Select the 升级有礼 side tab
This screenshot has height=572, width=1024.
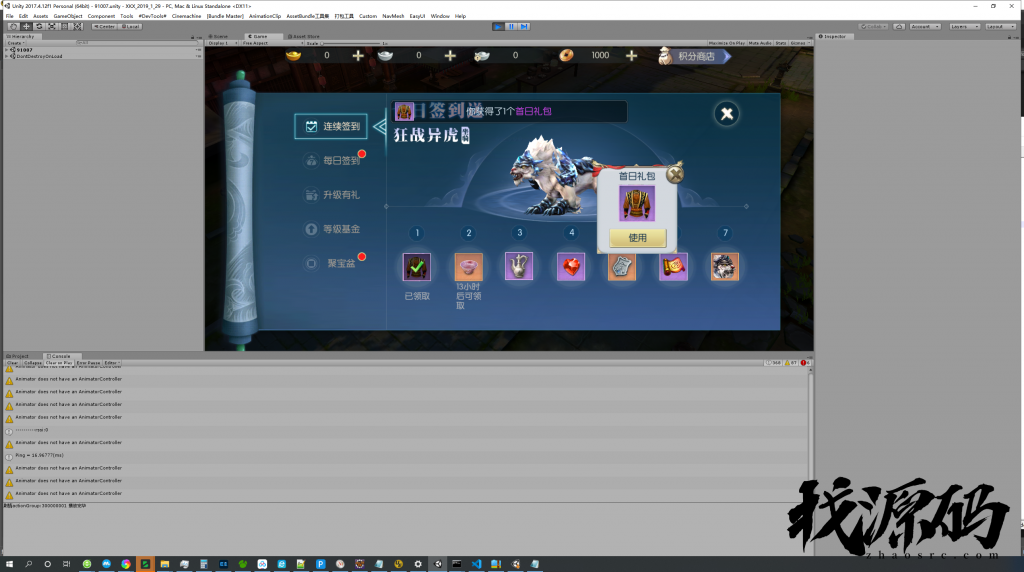[x=332, y=195]
